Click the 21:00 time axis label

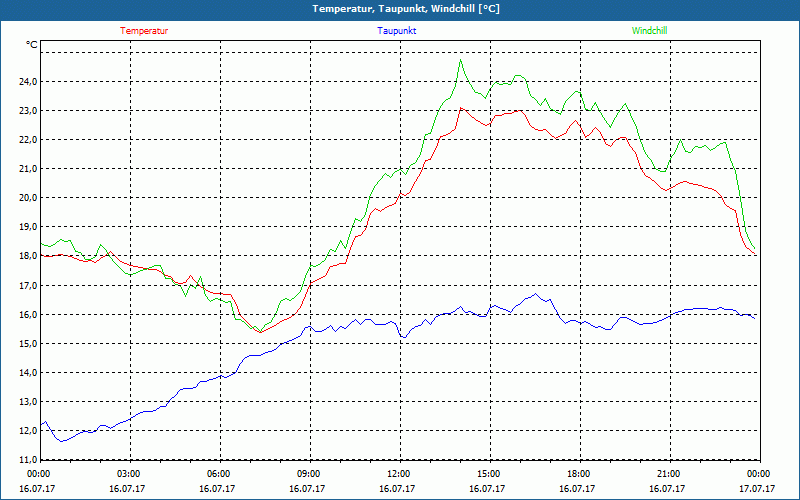point(668,474)
